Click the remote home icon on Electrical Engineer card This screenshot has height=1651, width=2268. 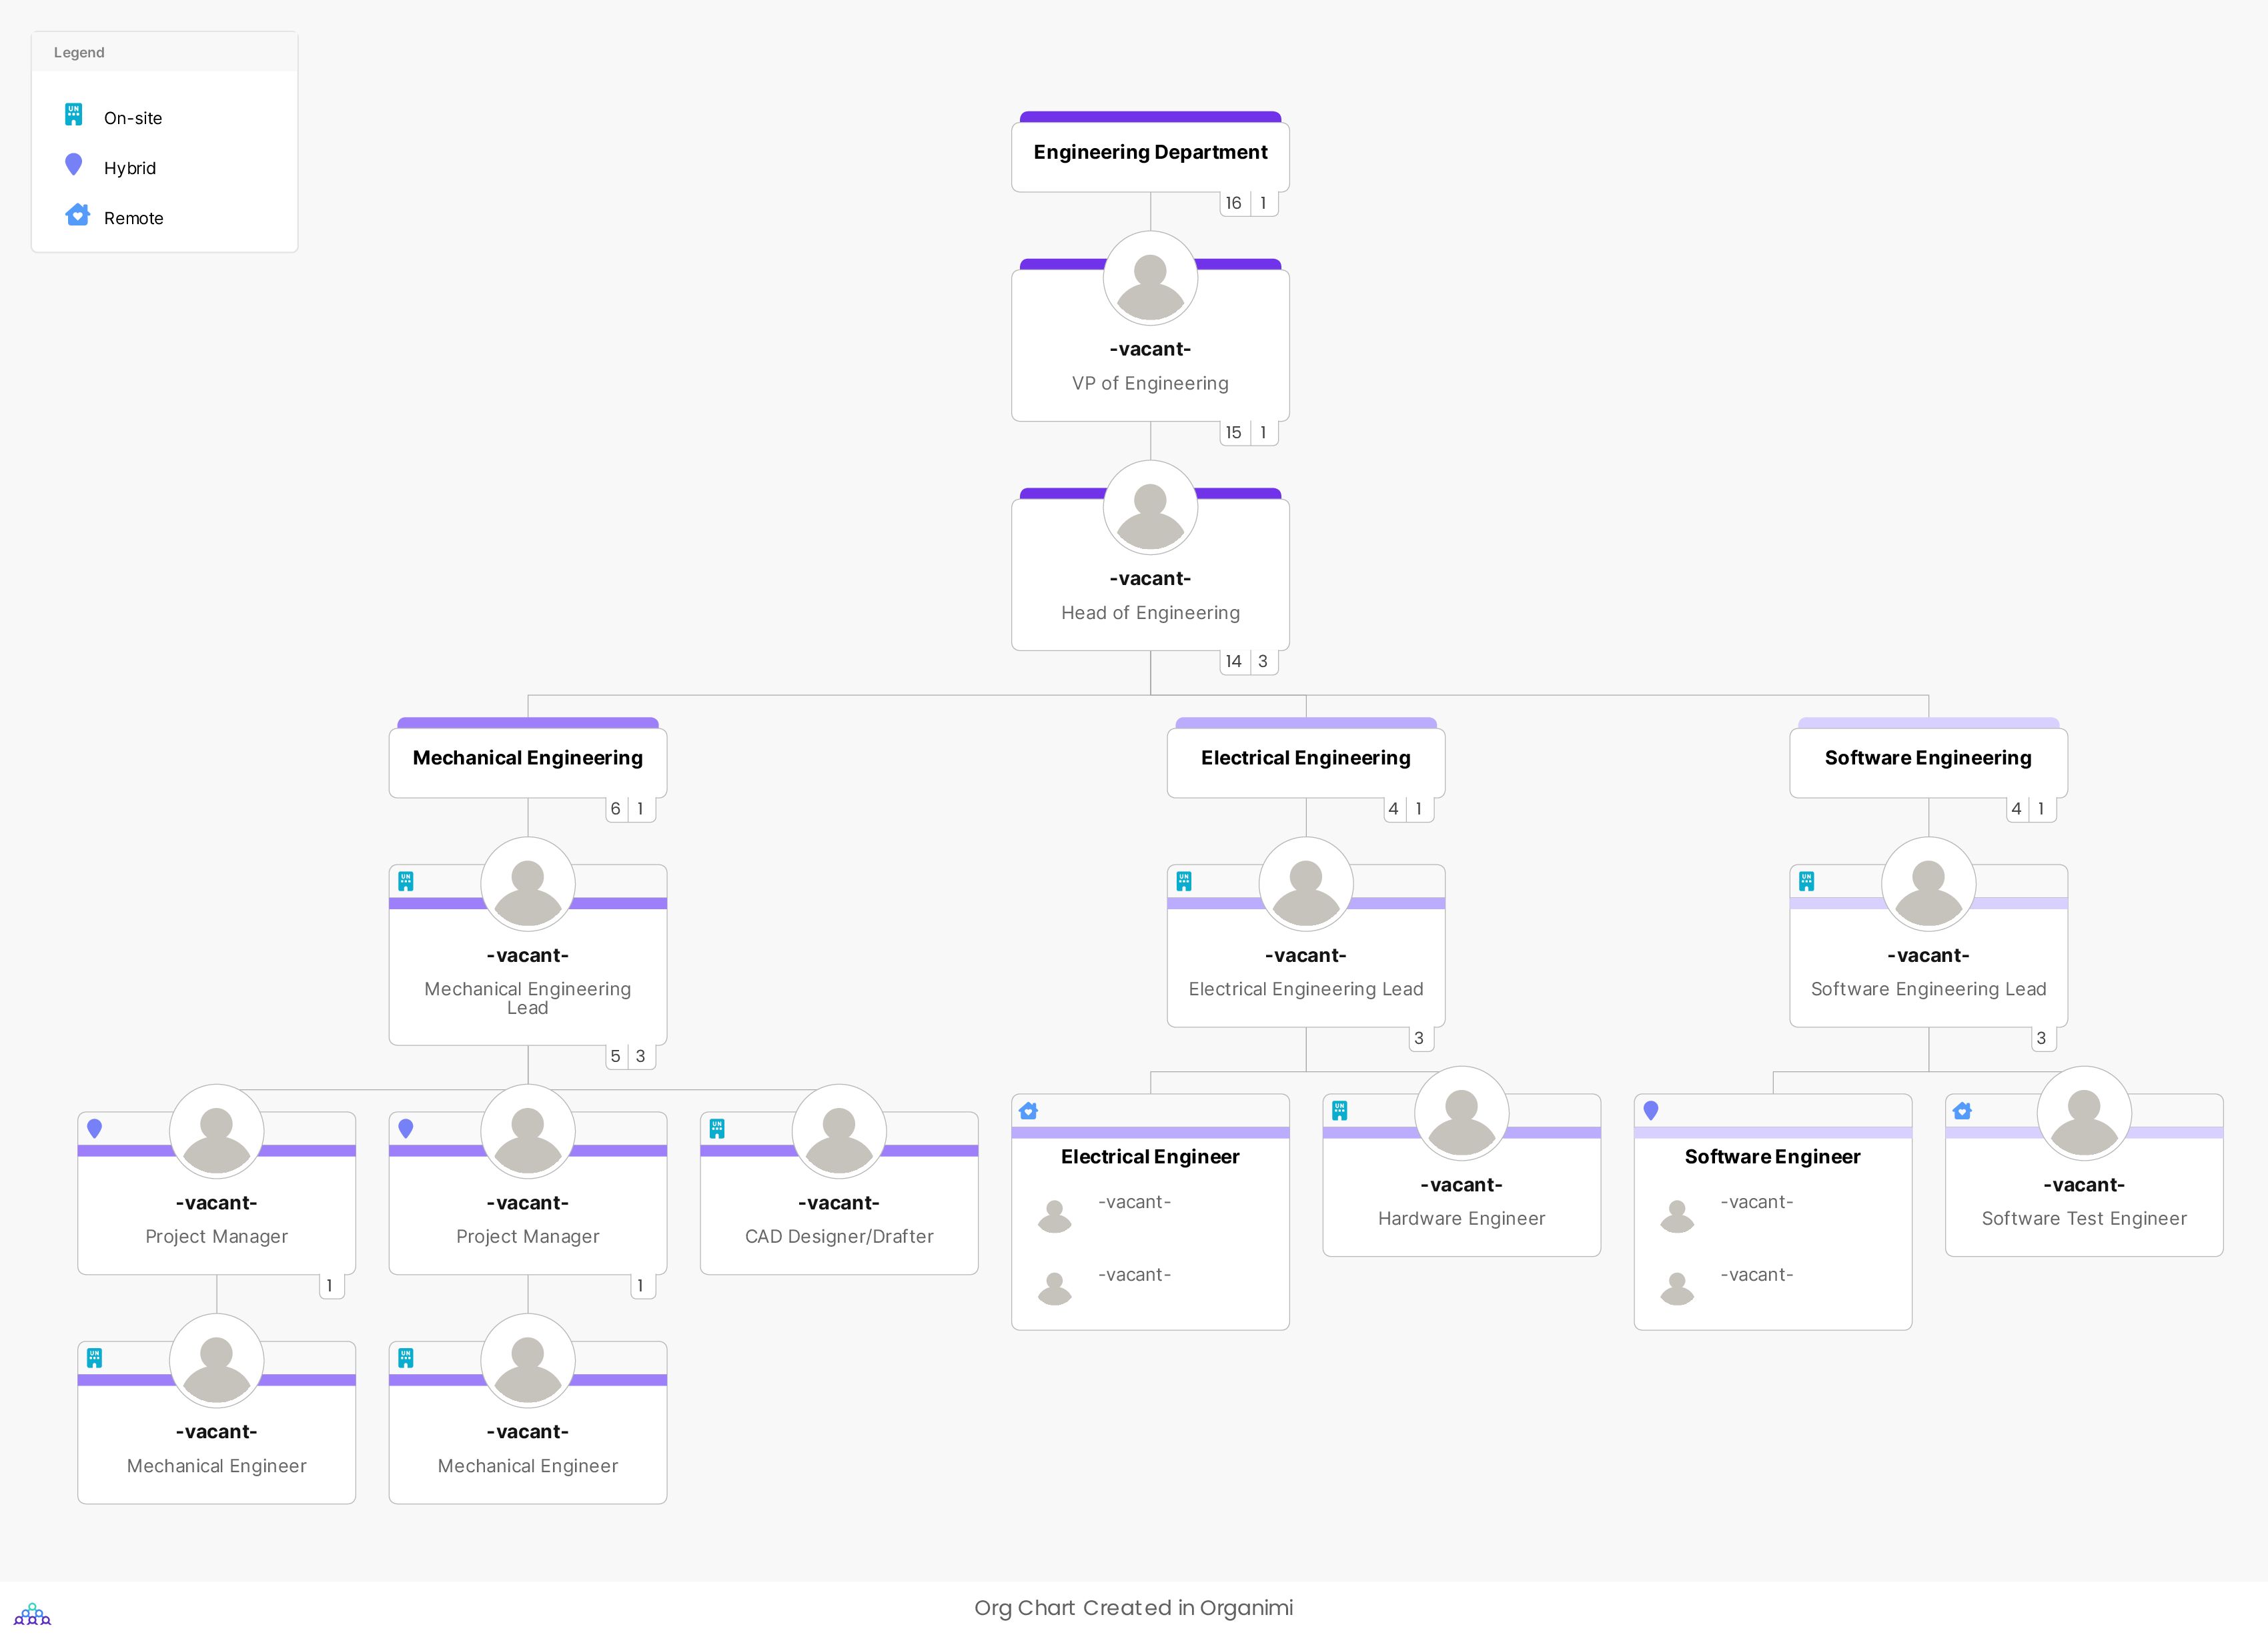1028,1110
